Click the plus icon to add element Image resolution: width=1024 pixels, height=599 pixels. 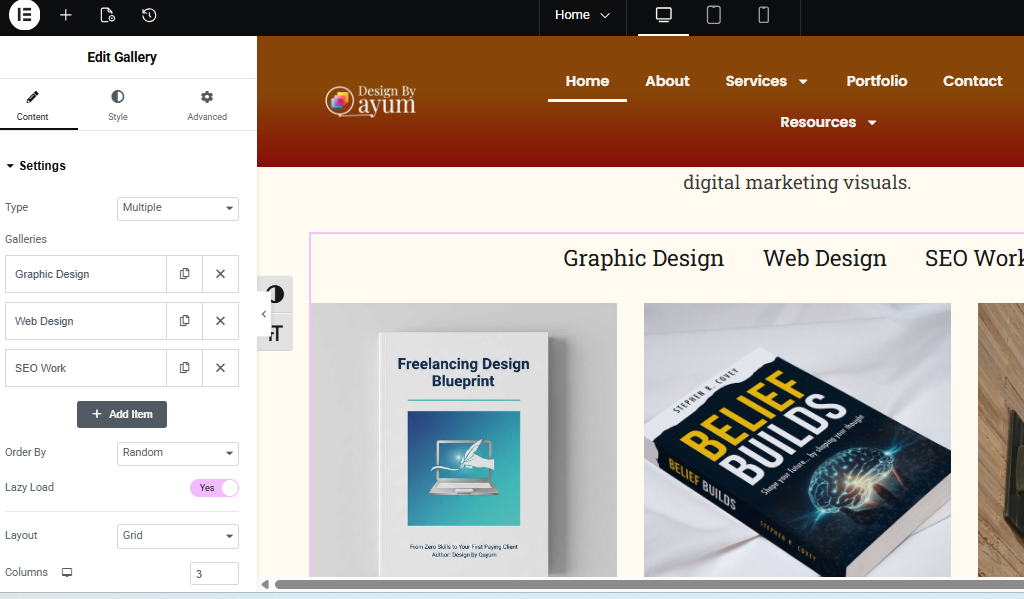66,15
